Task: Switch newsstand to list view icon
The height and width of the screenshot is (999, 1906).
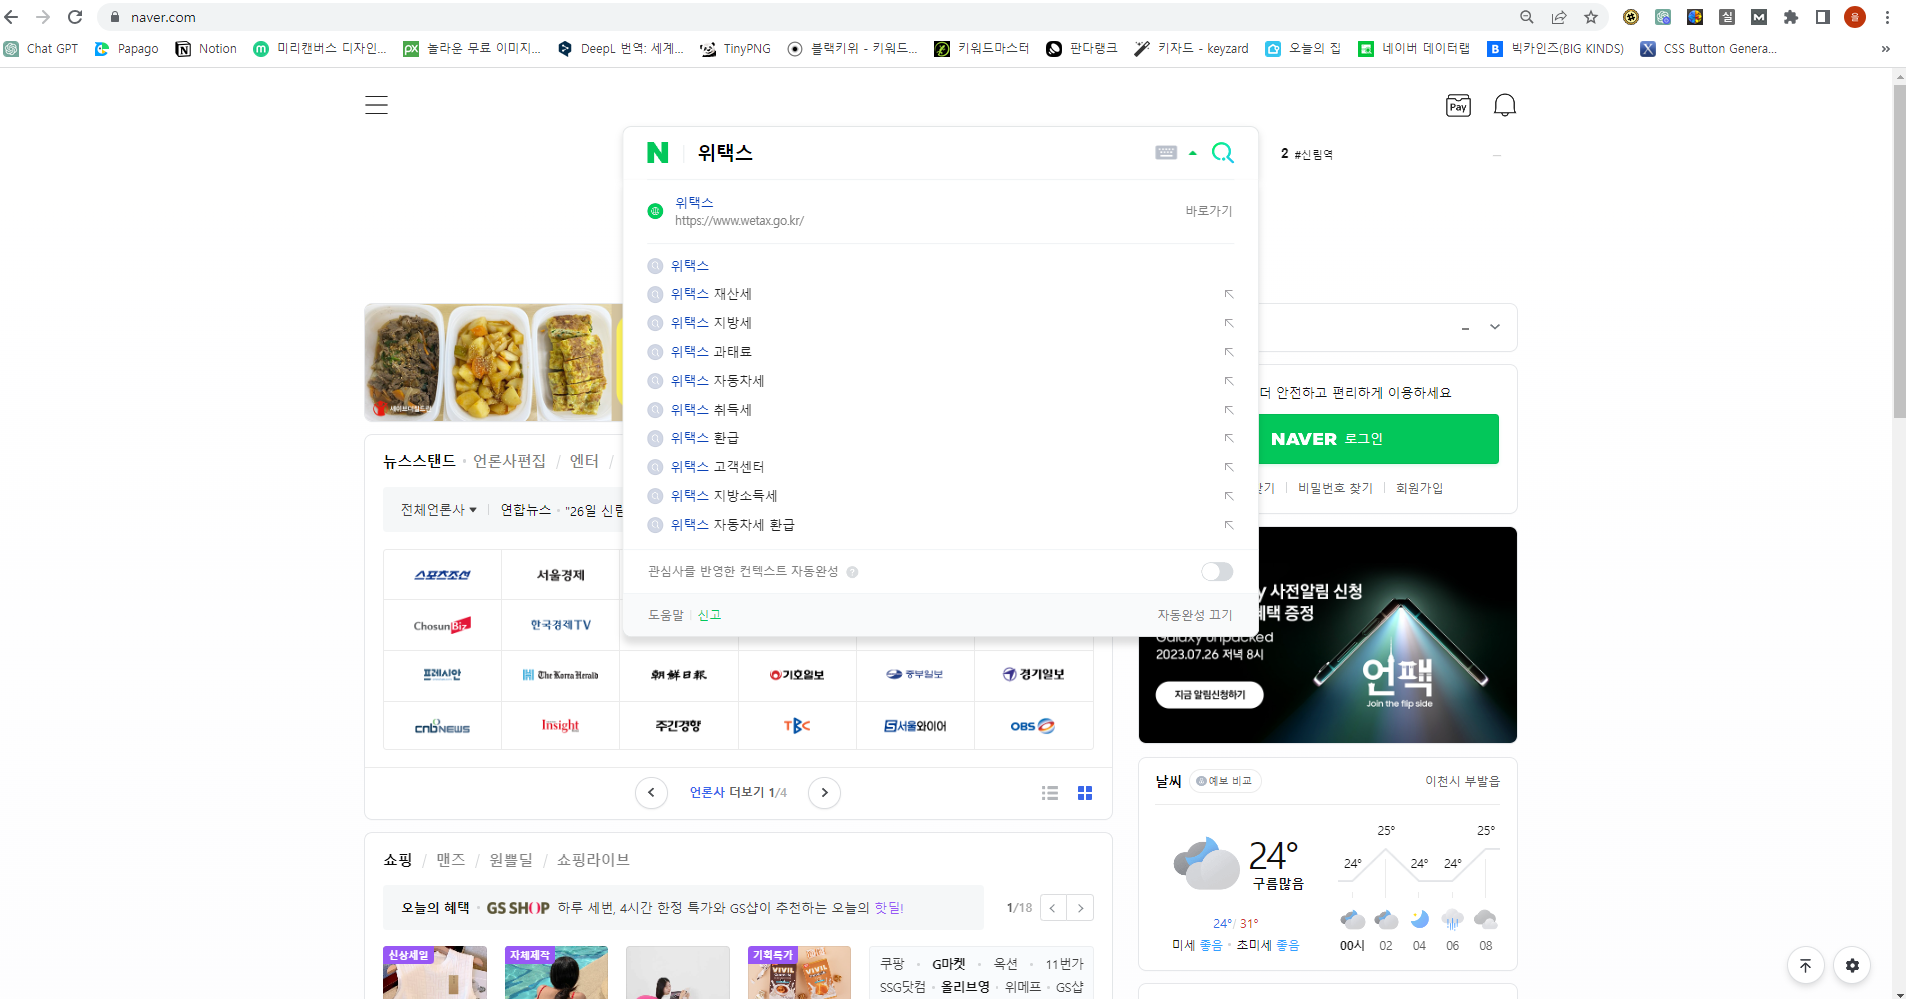Action: click(1049, 792)
